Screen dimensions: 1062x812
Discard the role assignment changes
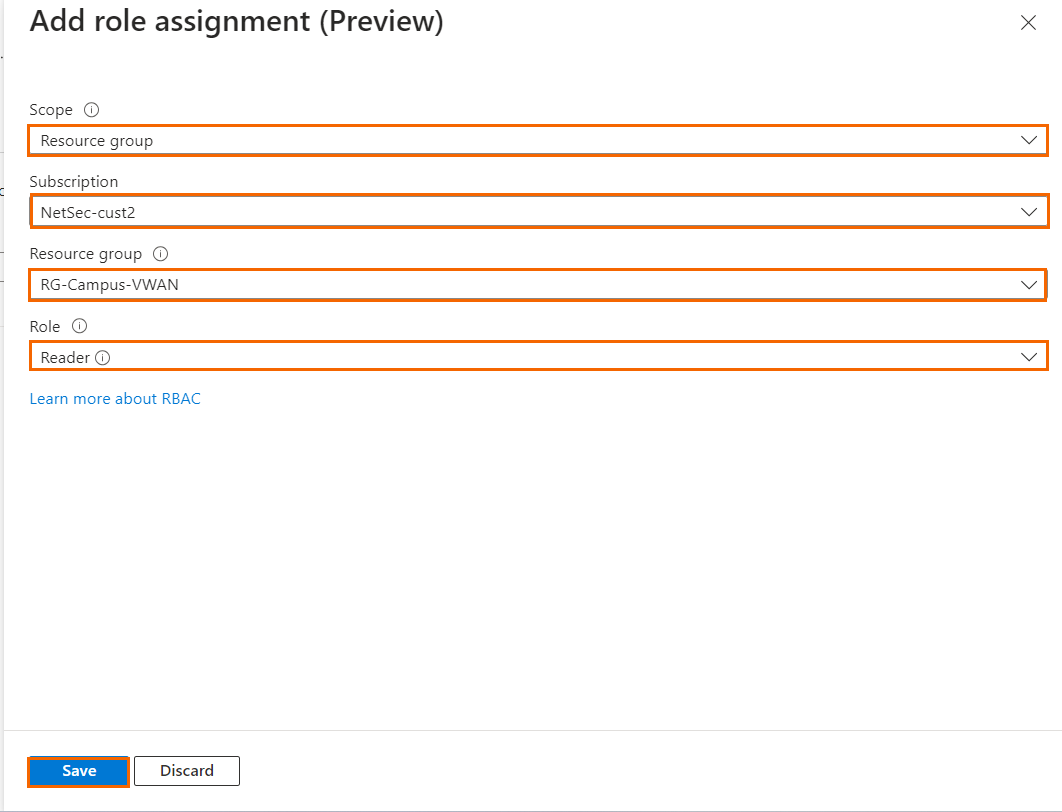(187, 771)
